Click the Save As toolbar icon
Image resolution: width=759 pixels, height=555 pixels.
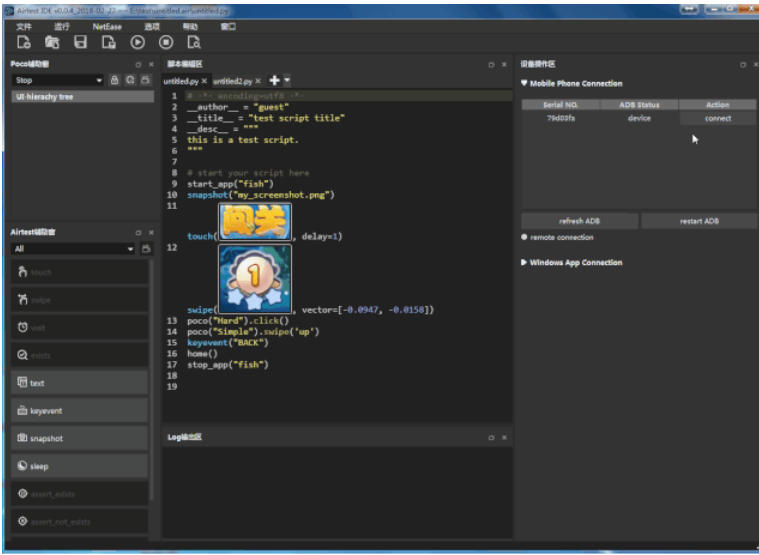pos(109,43)
